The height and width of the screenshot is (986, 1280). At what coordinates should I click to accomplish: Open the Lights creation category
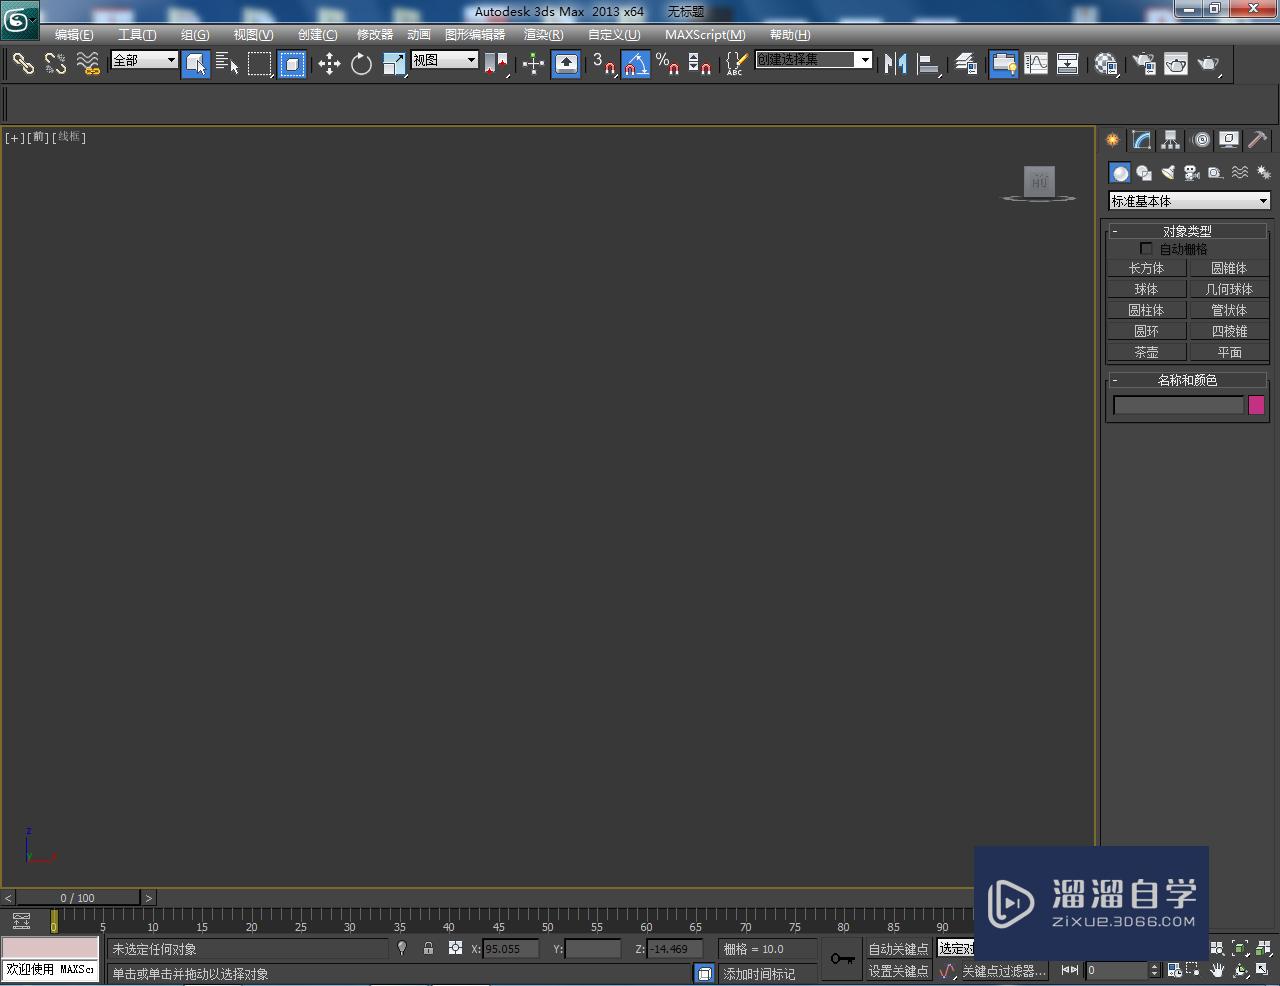point(1168,172)
